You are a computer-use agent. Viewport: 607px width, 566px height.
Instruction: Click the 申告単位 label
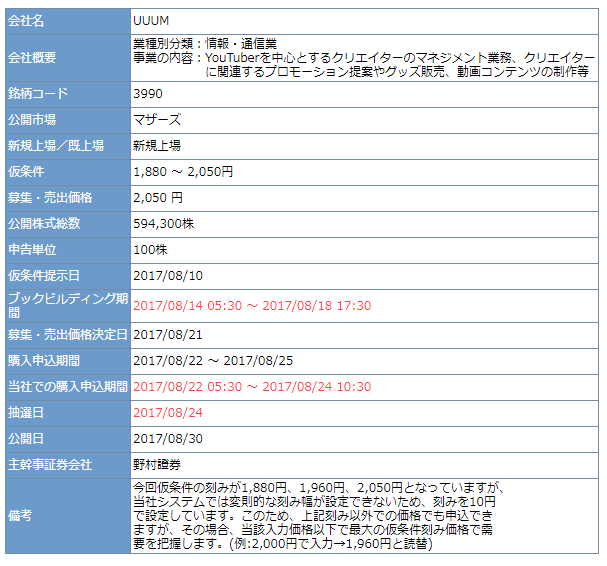(x=32, y=250)
